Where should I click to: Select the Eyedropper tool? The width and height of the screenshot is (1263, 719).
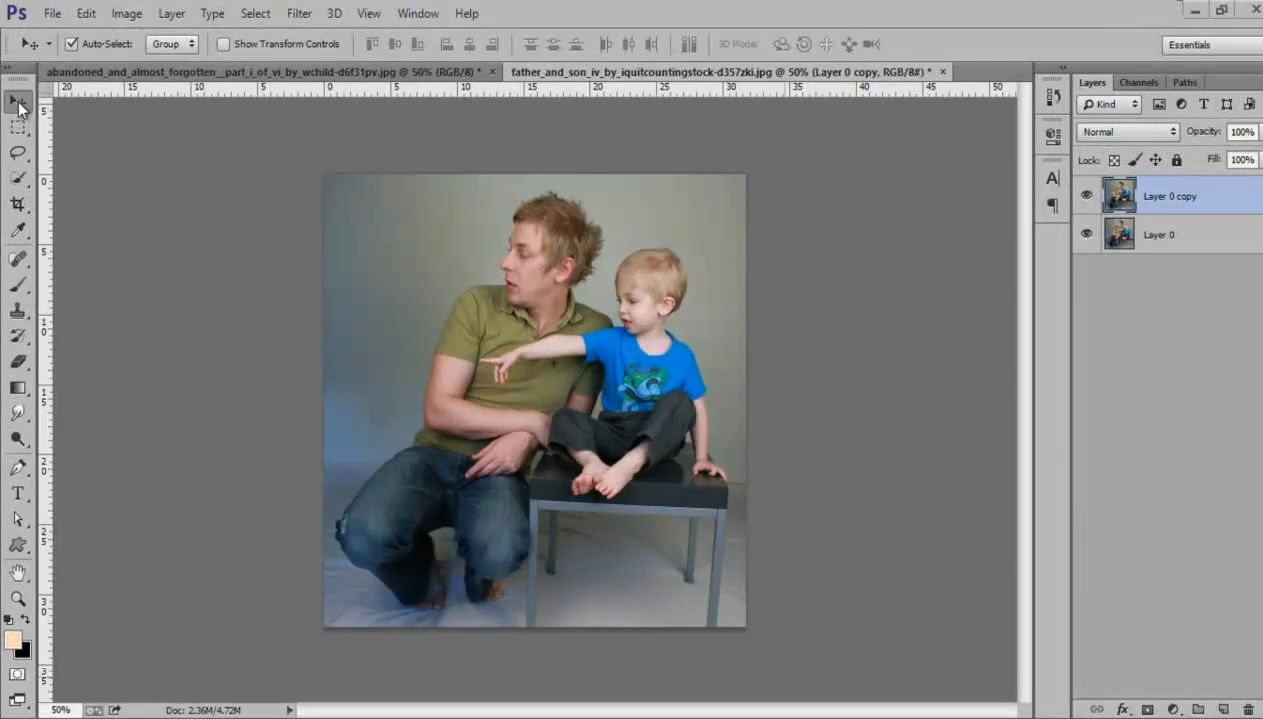tap(18, 230)
